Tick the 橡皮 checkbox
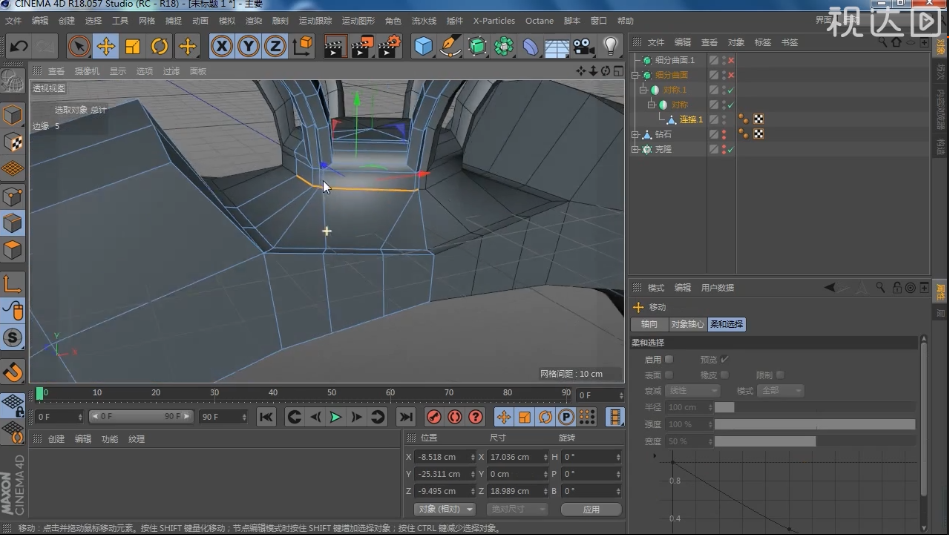Image resolution: width=949 pixels, height=535 pixels. click(x=724, y=375)
